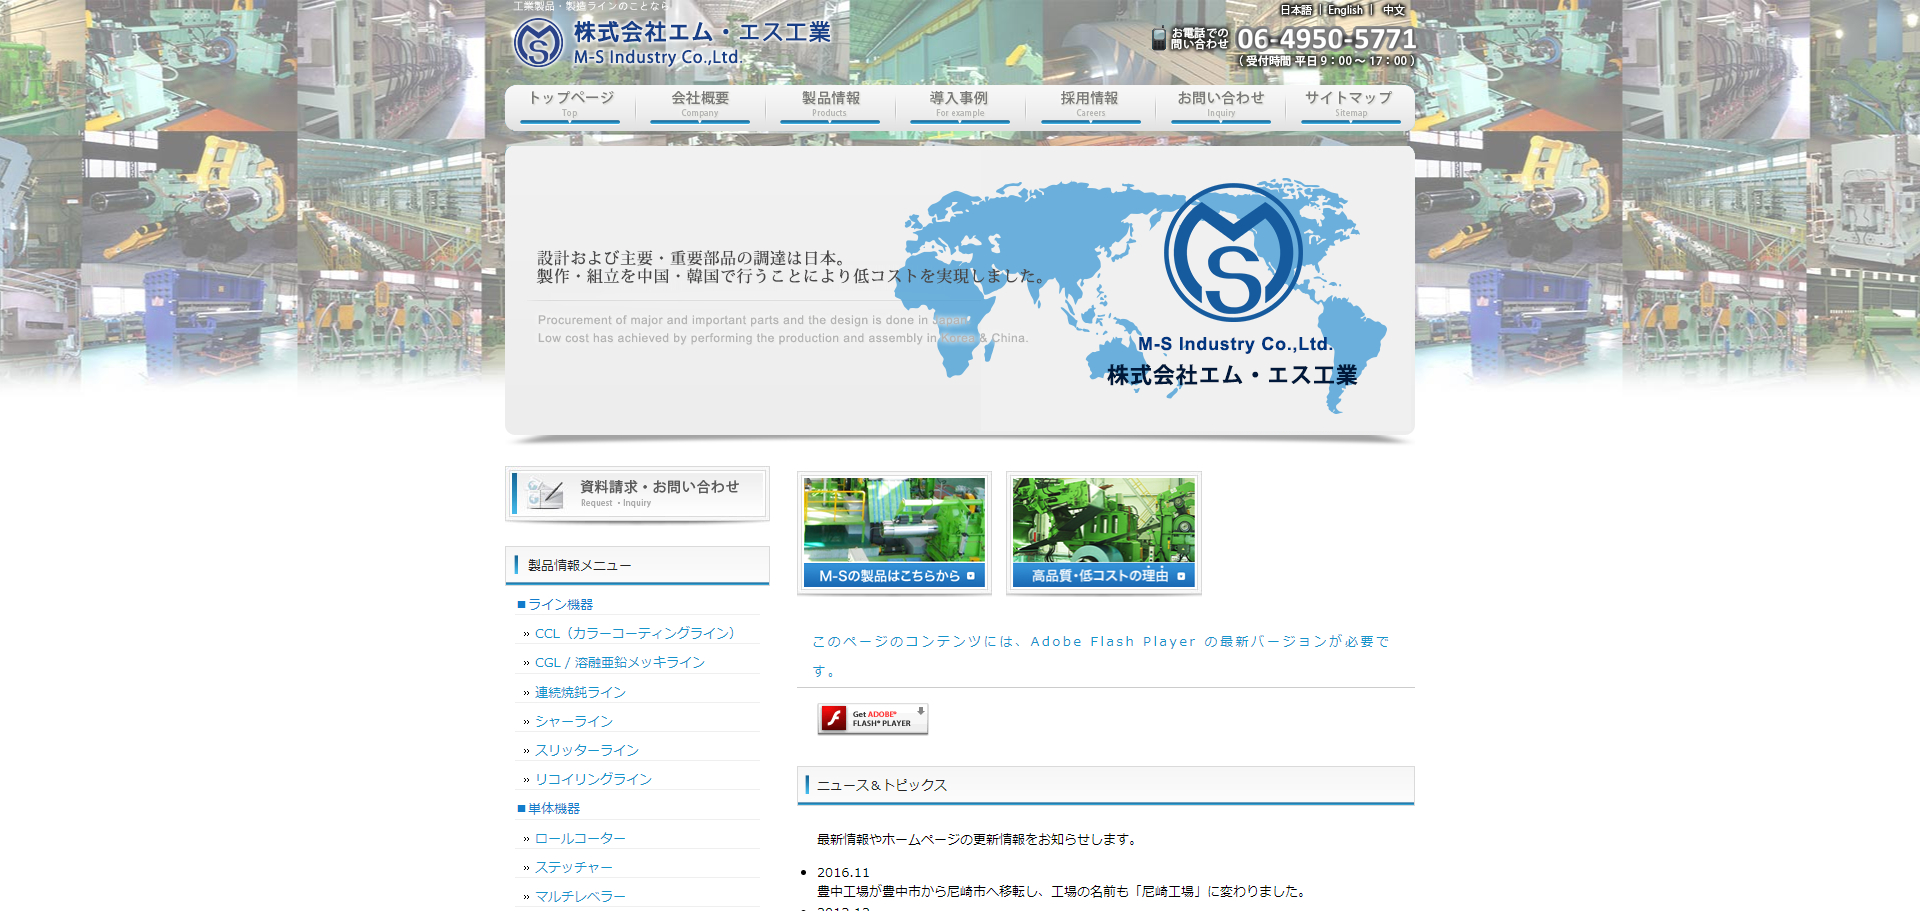Open the 会社概要 Company menu

click(x=700, y=105)
